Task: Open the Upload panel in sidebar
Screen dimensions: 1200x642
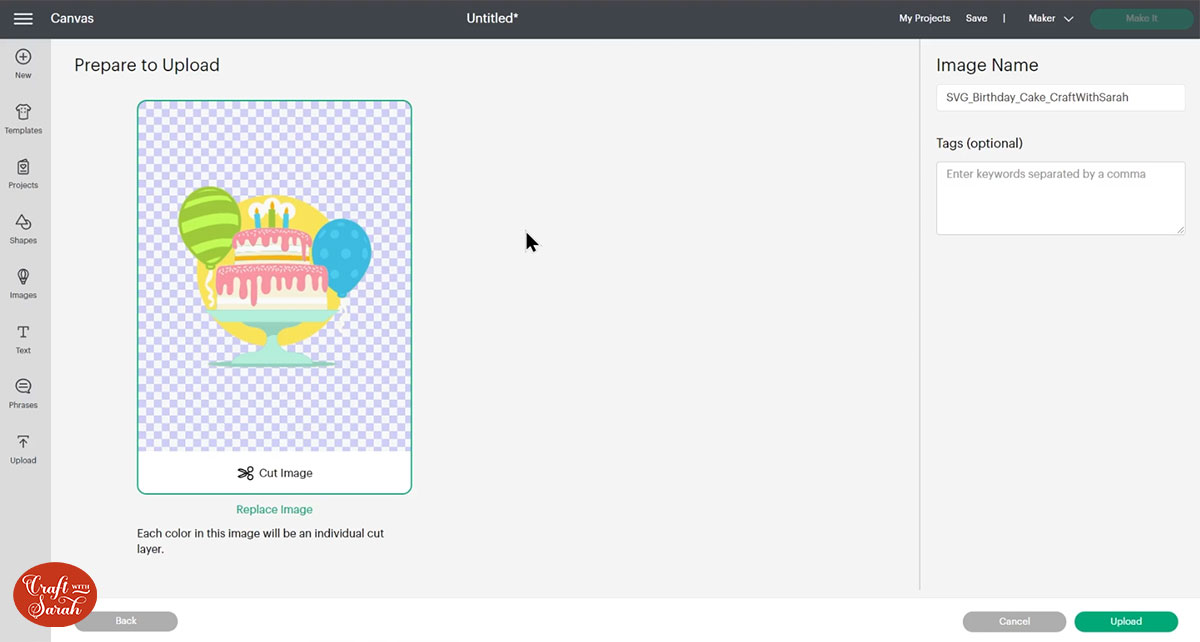Action: click(x=23, y=449)
